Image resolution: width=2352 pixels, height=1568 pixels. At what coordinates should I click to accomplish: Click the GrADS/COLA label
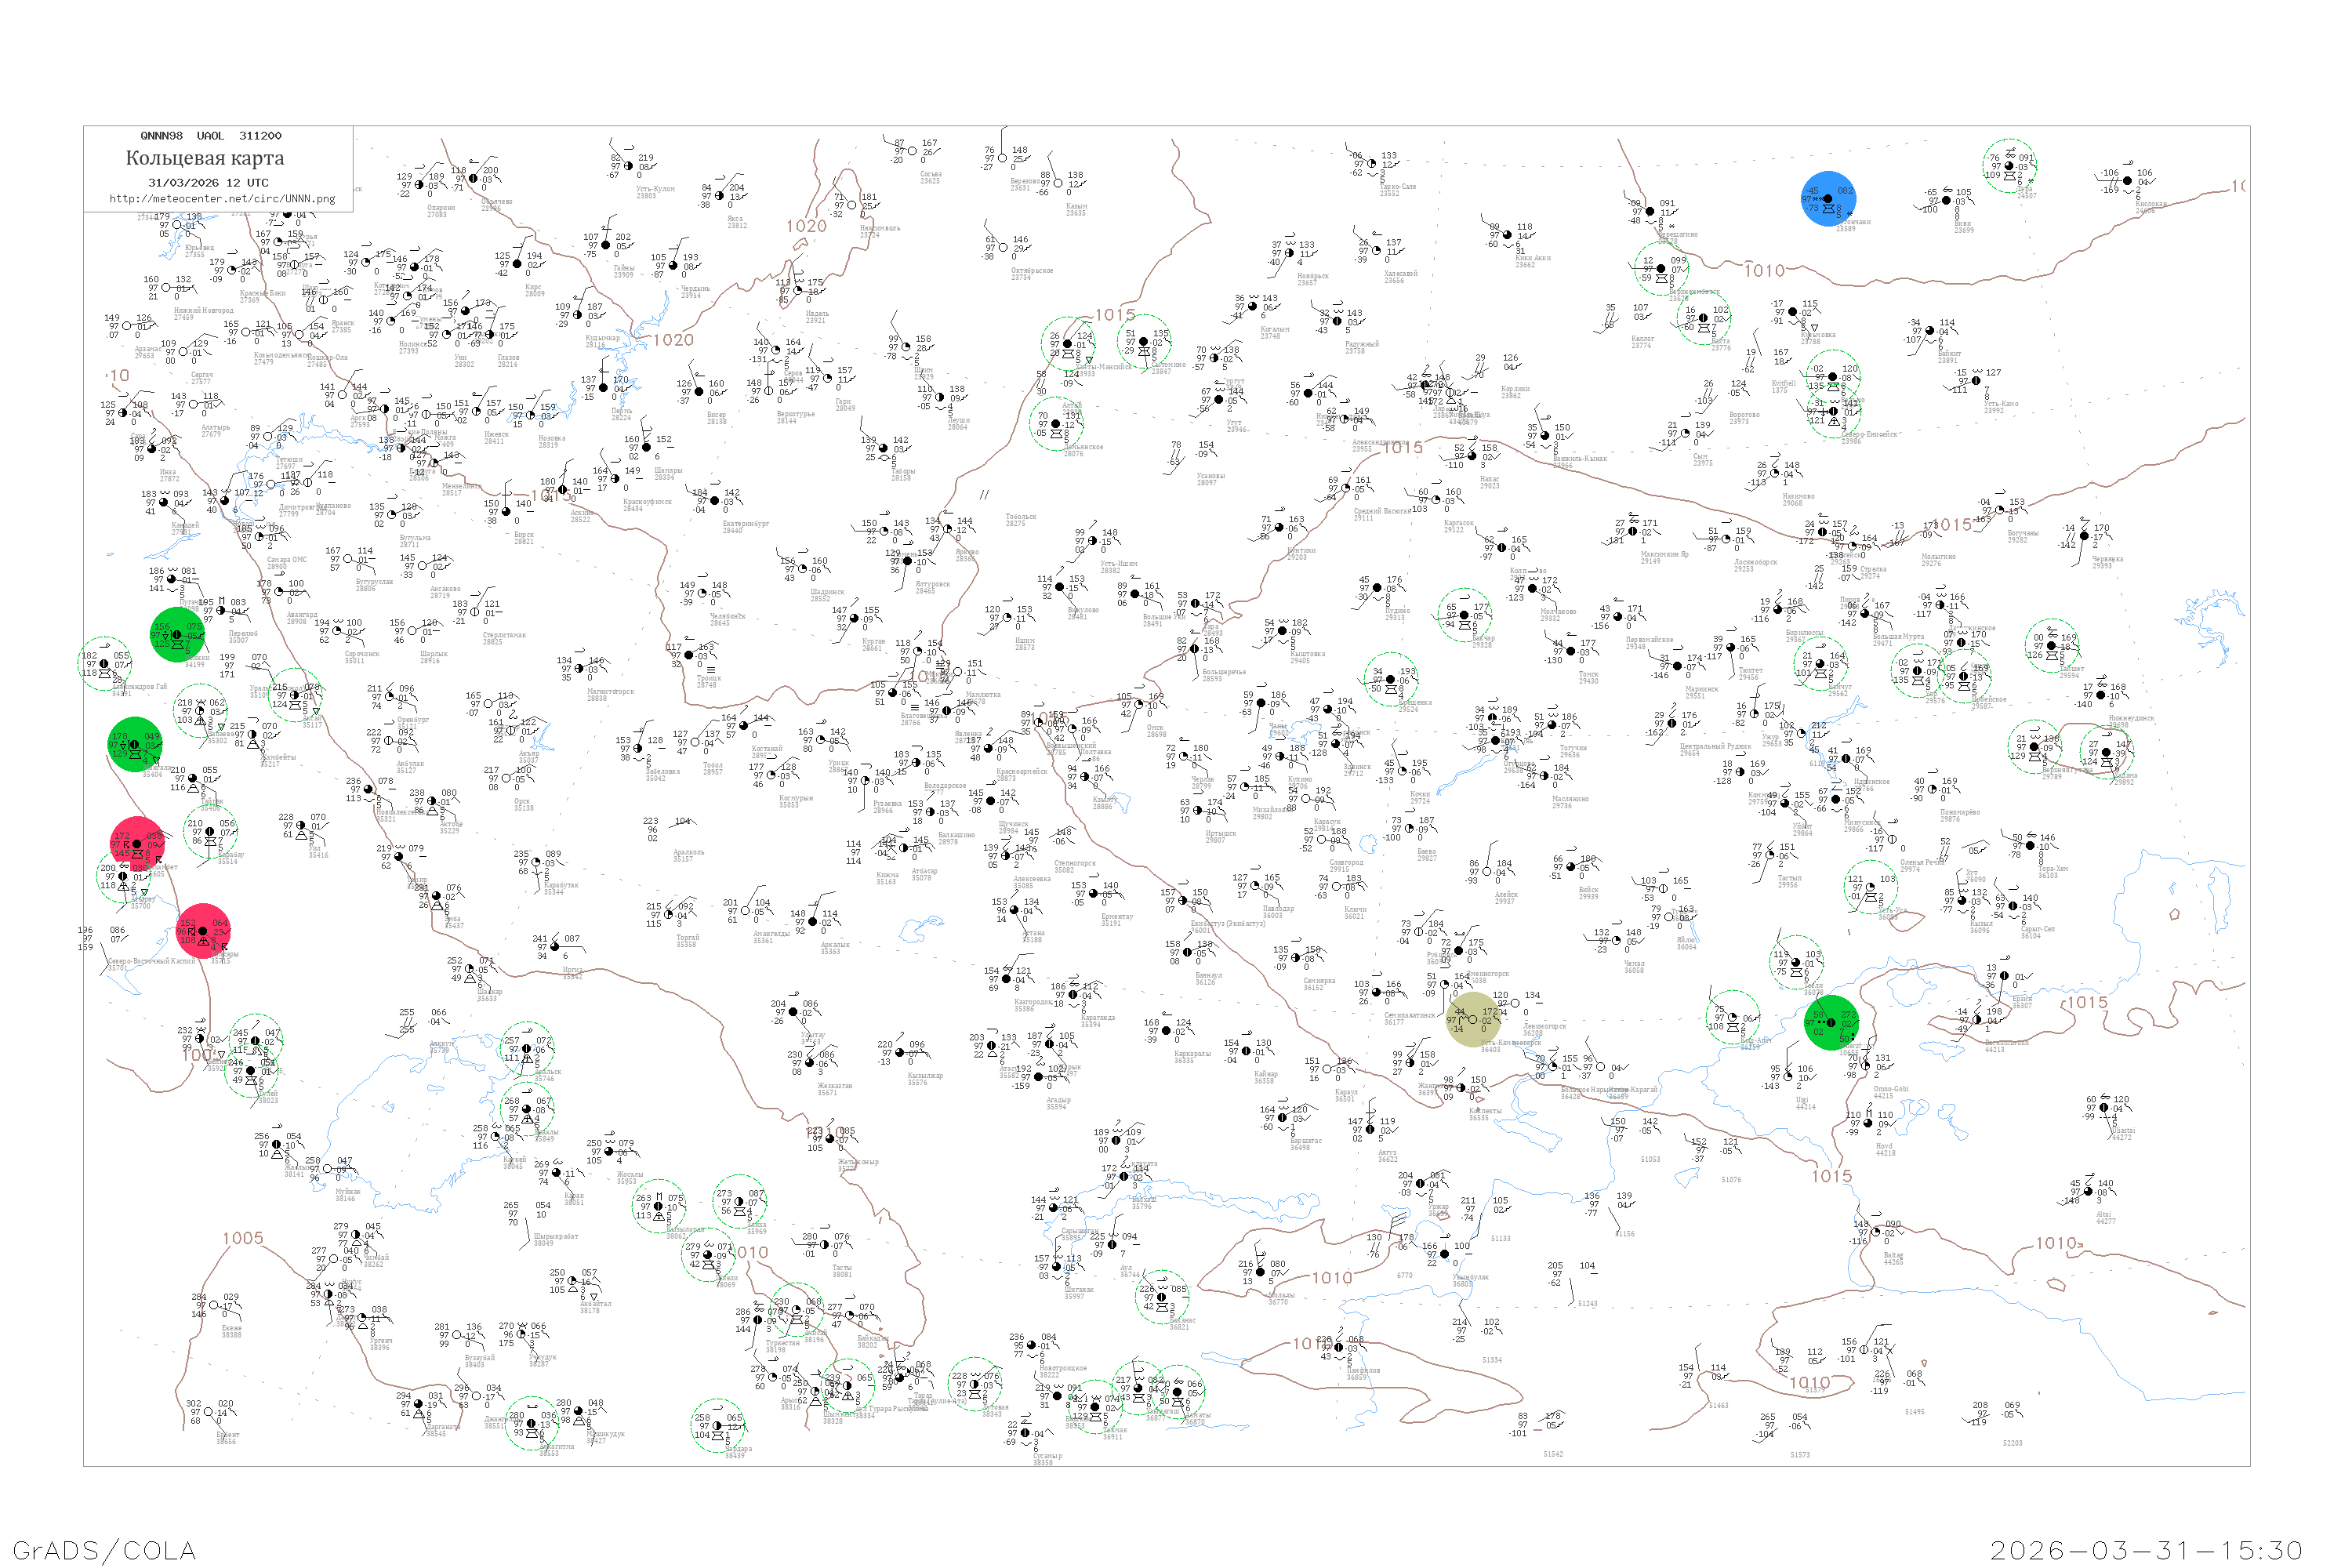pyautogui.click(x=104, y=1550)
